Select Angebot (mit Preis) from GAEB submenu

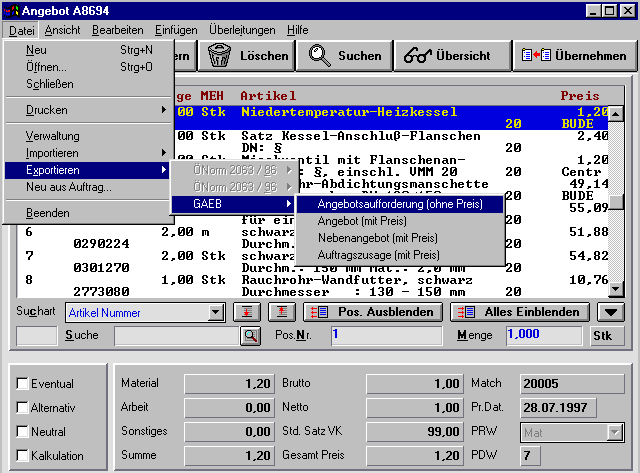click(x=362, y=221)
